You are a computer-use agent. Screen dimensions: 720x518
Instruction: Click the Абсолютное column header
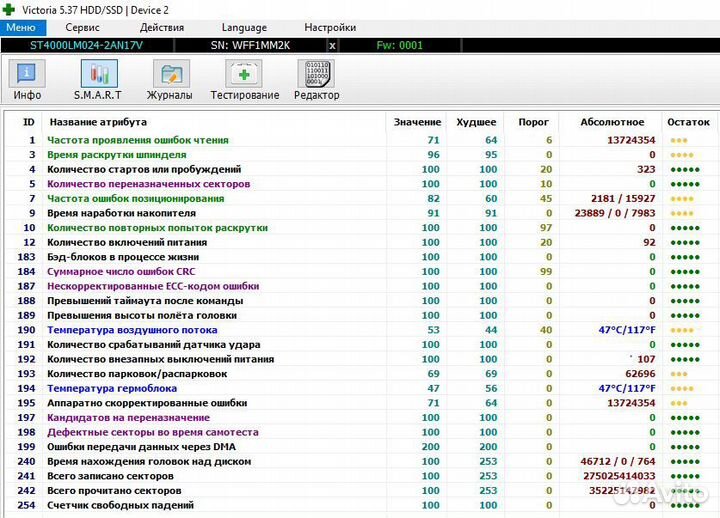click(612, 122)
